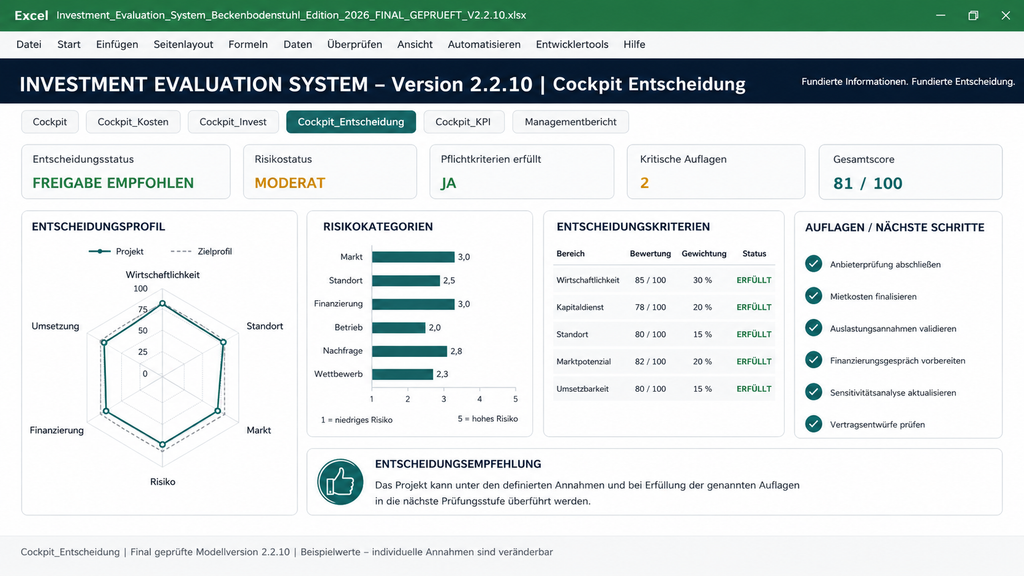Toggle the Finanzierungsgespräch vorbereiten checkmark

813,360
